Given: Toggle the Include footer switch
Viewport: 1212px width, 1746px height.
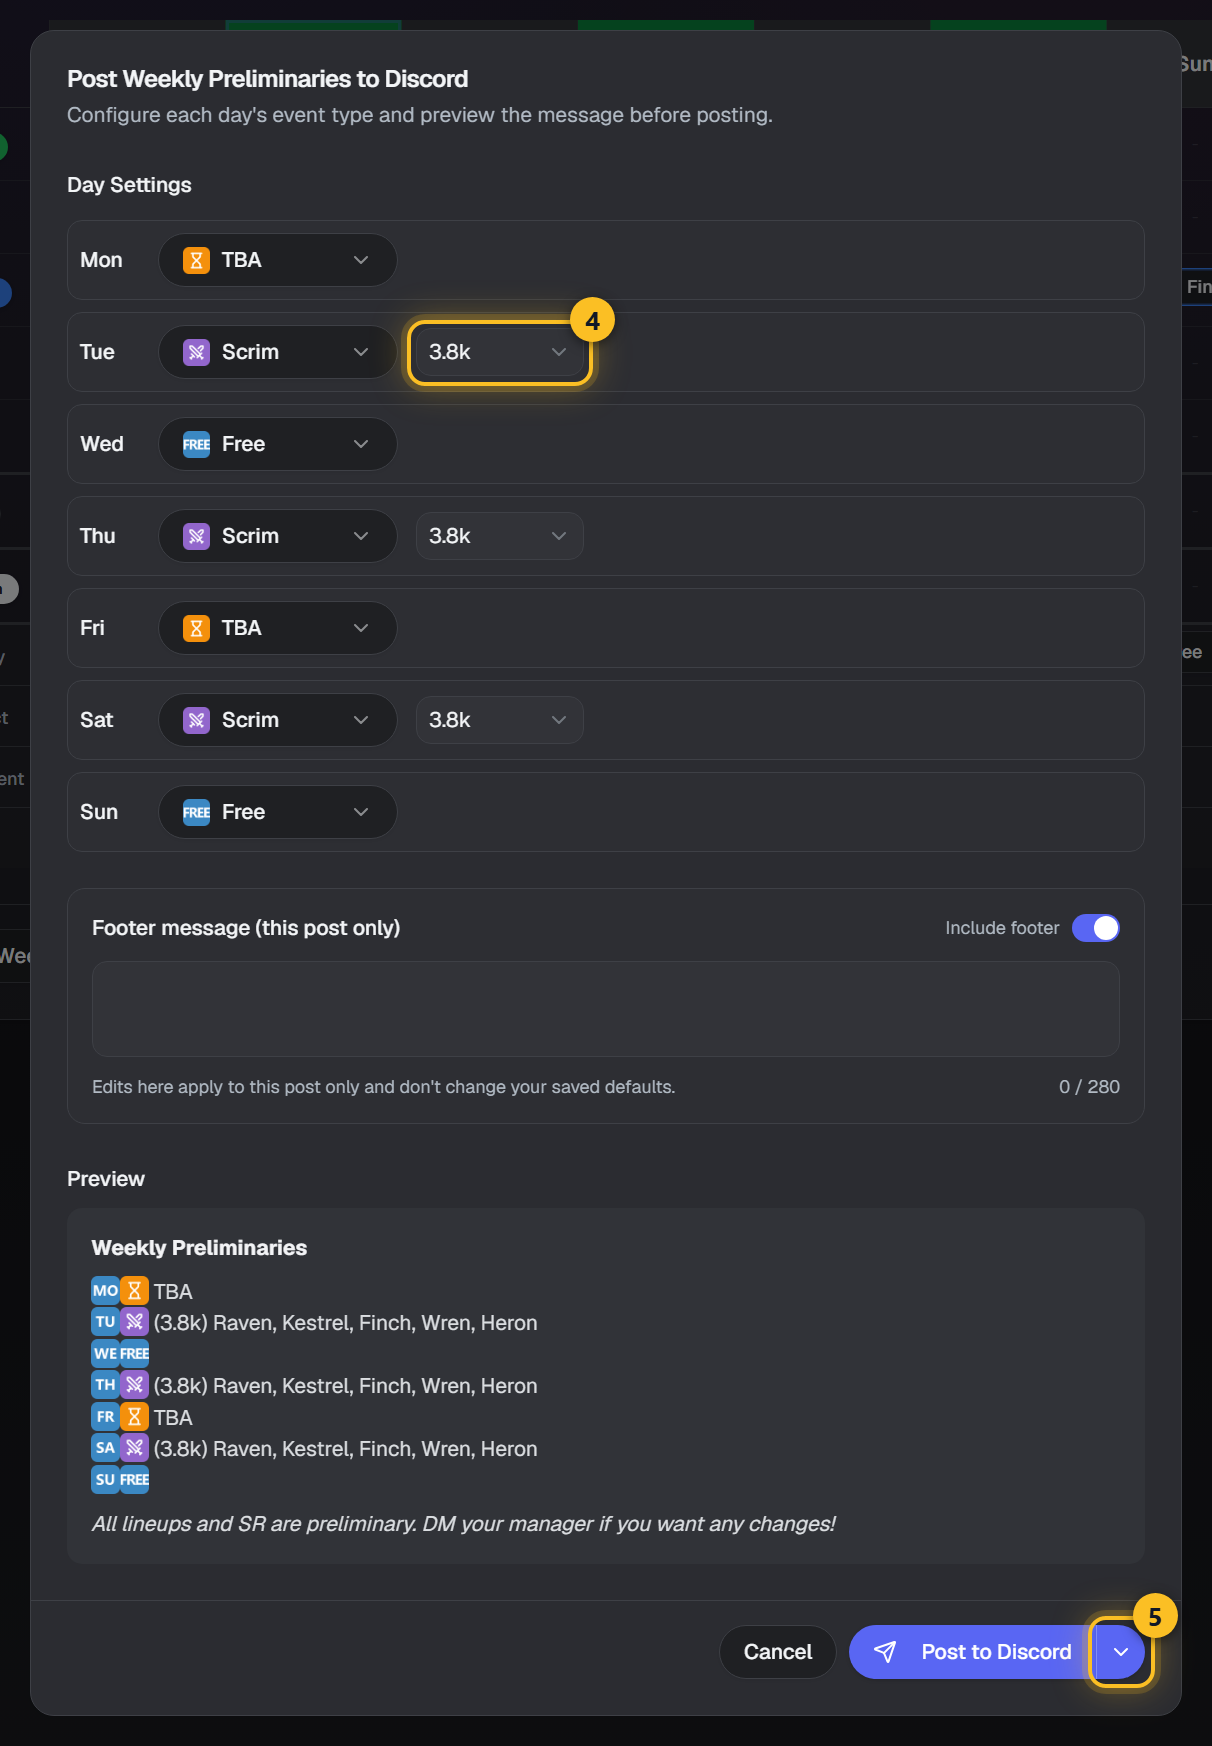Looking at the screenshot, I should pos(1095,928).
